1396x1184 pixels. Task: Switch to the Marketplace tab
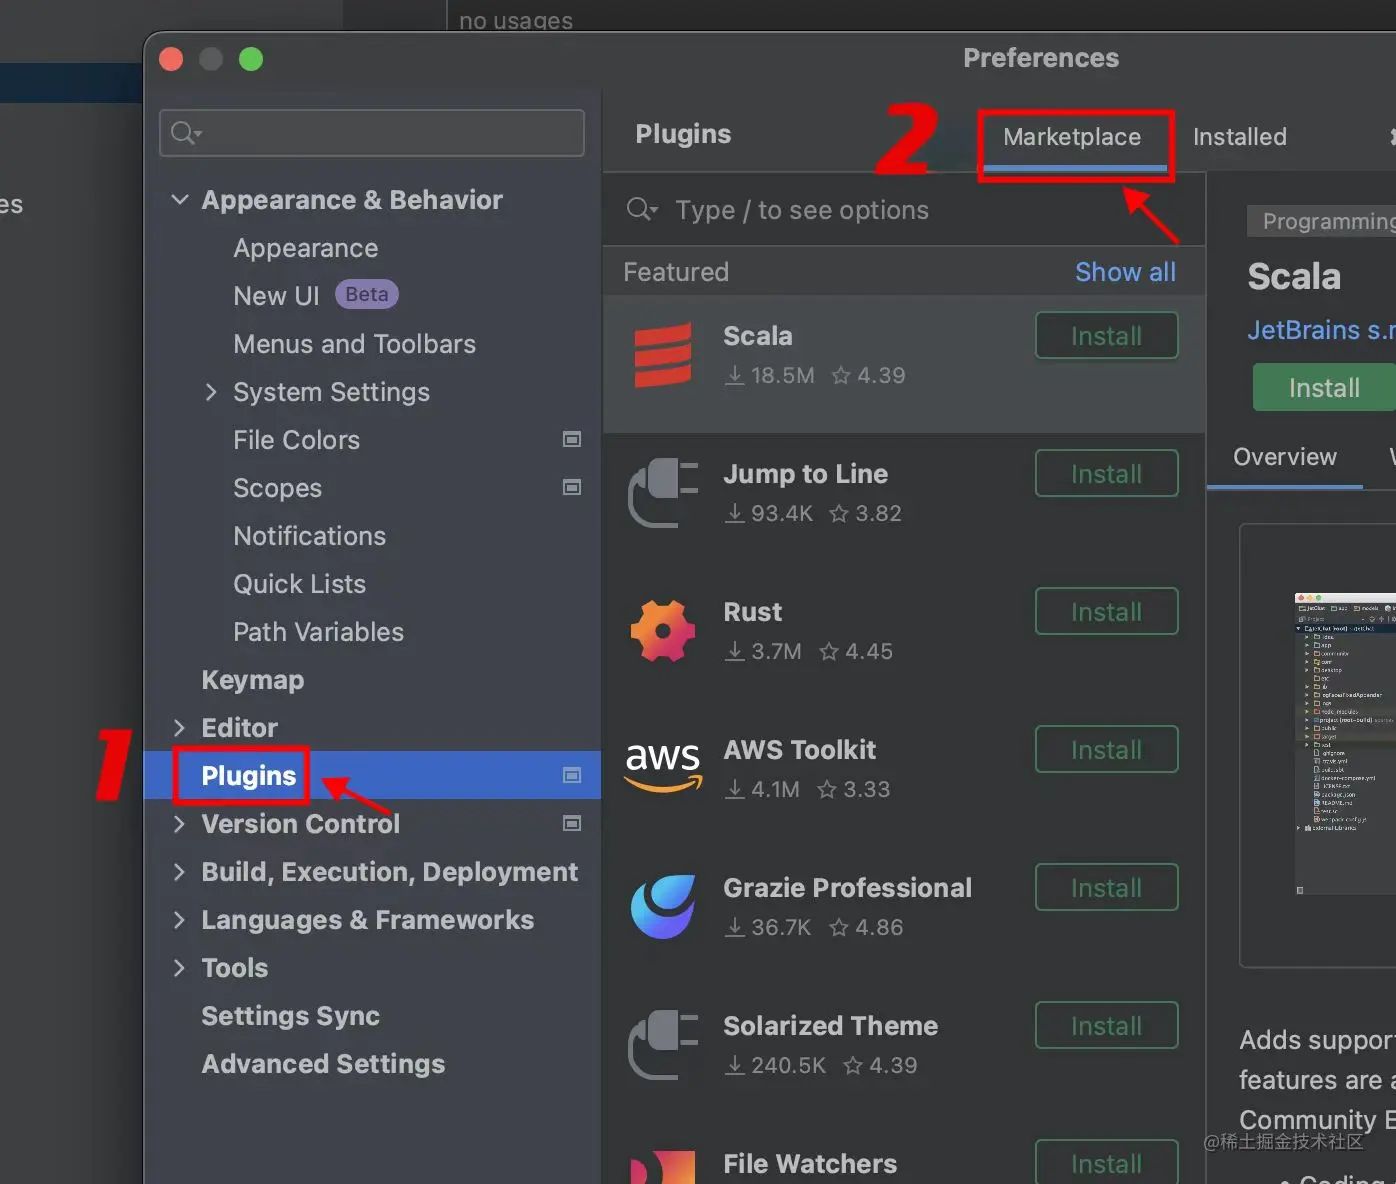click(x=1072, y=137)
